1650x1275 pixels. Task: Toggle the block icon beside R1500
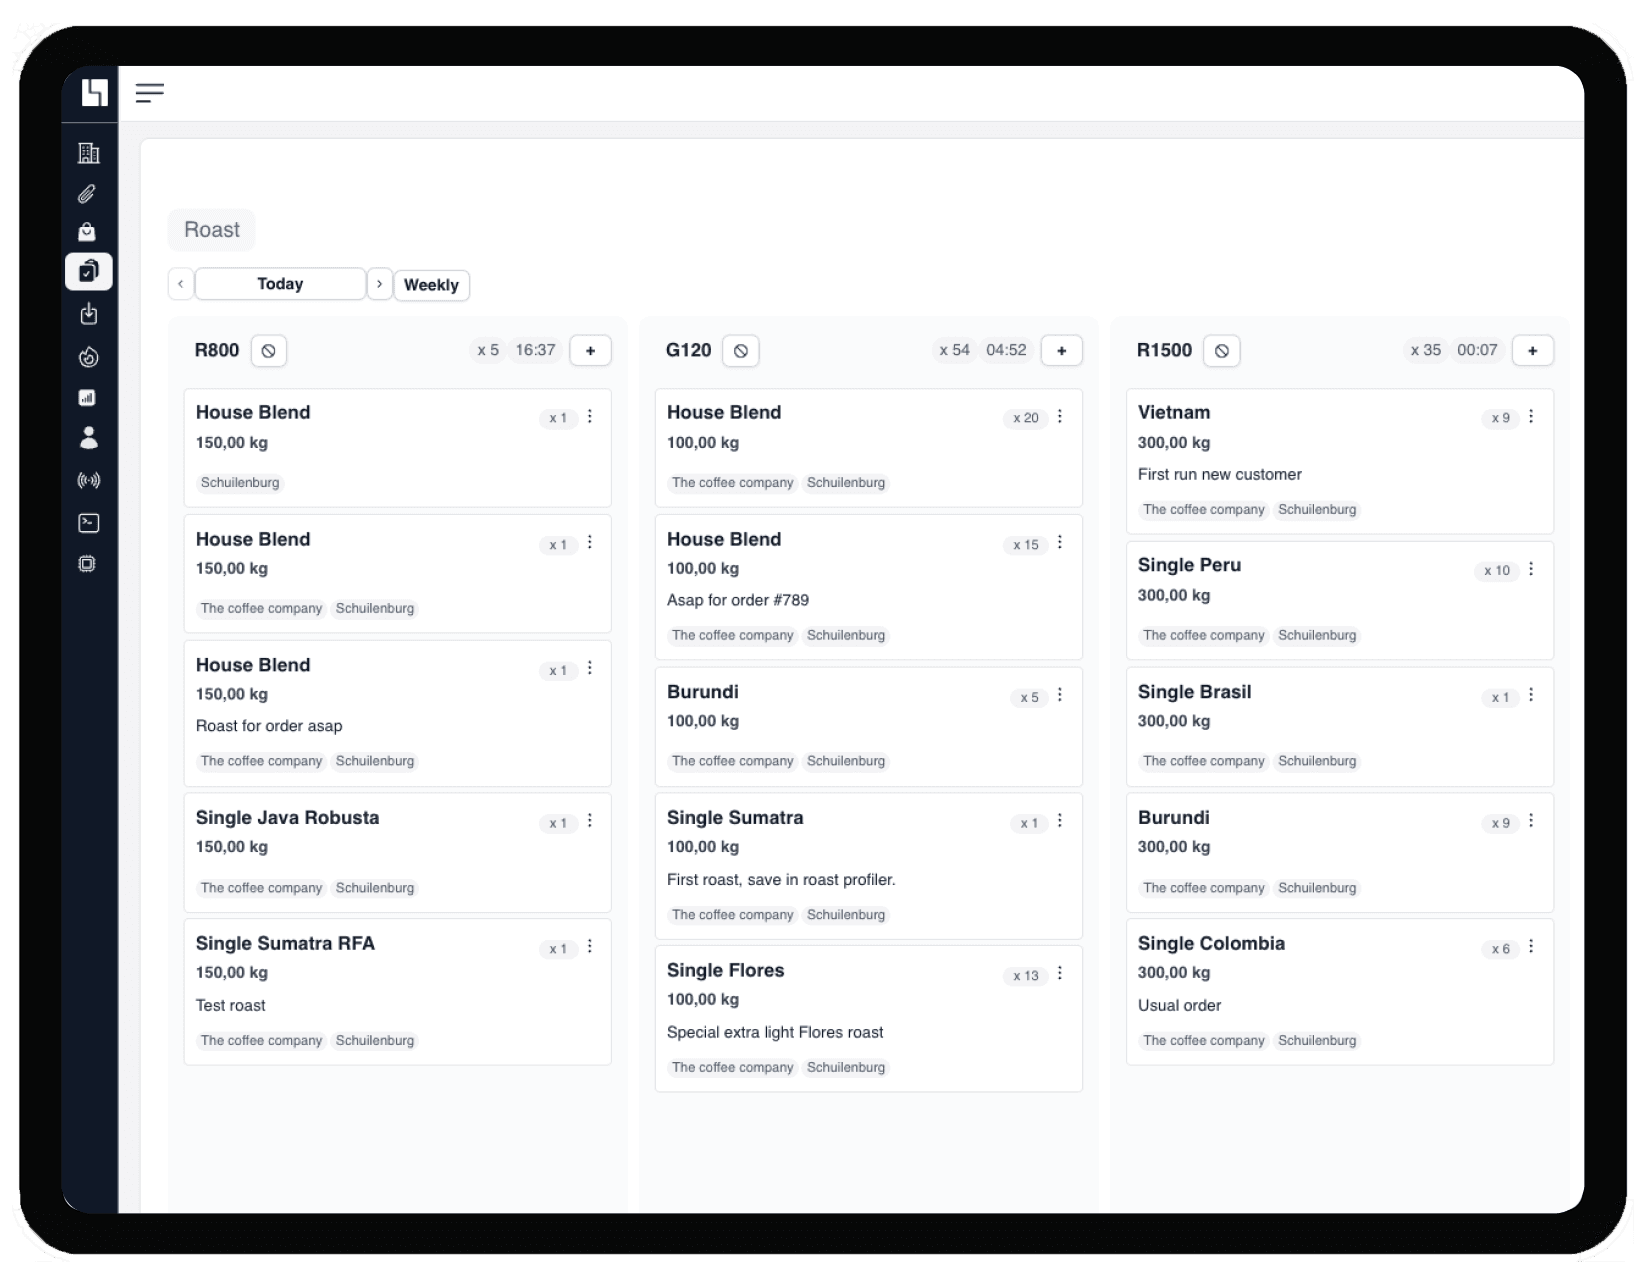pyautogui.click(x=1221, y=351)
